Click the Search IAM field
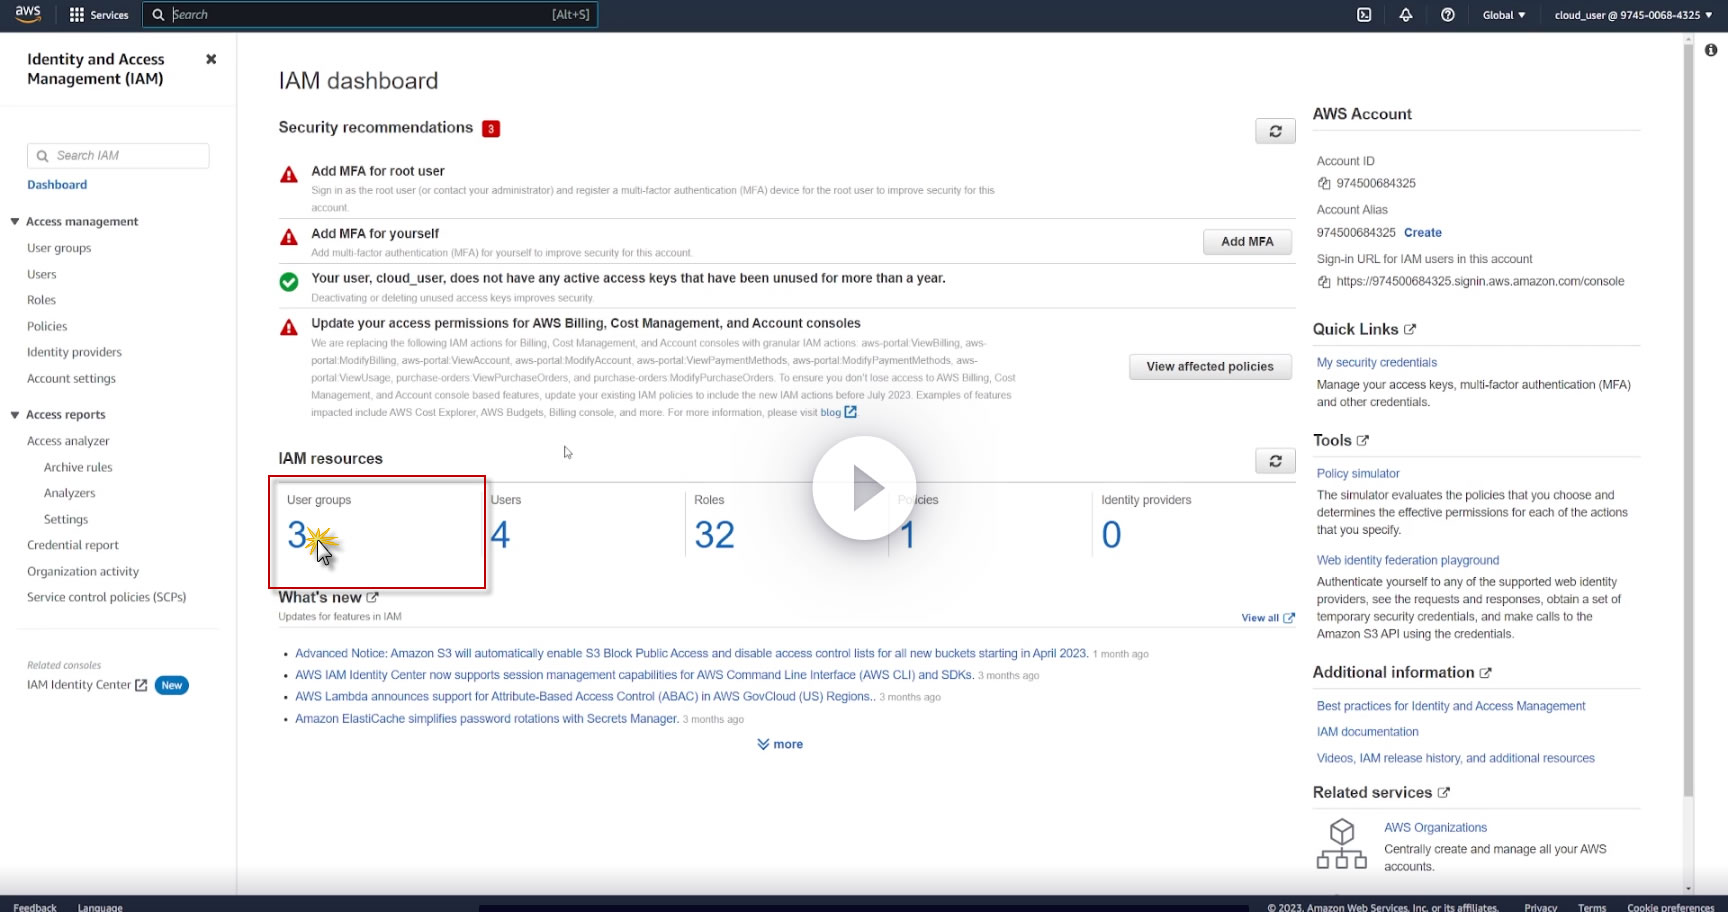The image size is (1728, 912). click(x=118, y=156)
